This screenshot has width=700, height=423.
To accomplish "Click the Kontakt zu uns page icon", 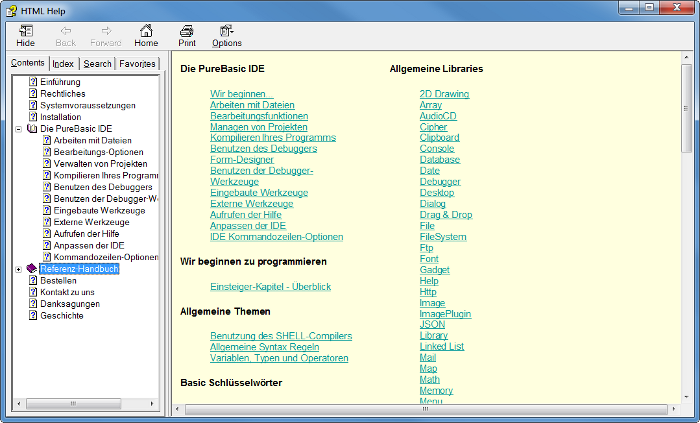I will click(33, 292).
